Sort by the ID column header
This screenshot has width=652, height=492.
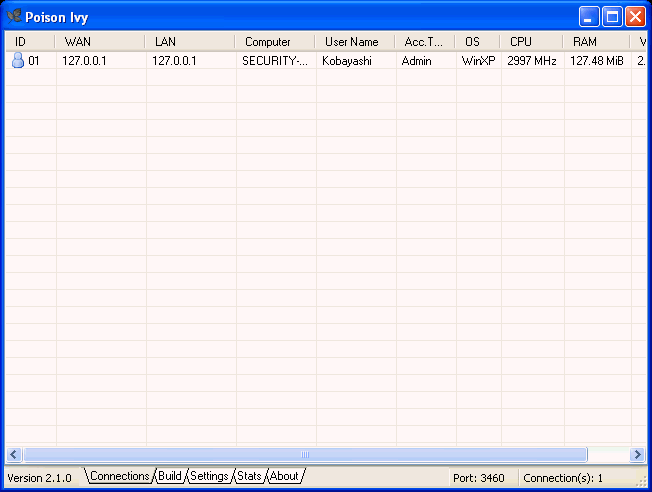(x=30, y=42)
